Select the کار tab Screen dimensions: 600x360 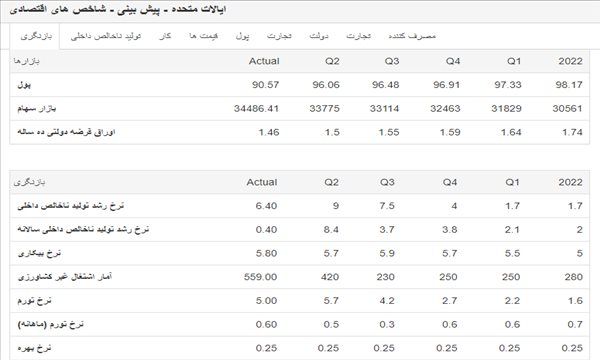[165, 36]
